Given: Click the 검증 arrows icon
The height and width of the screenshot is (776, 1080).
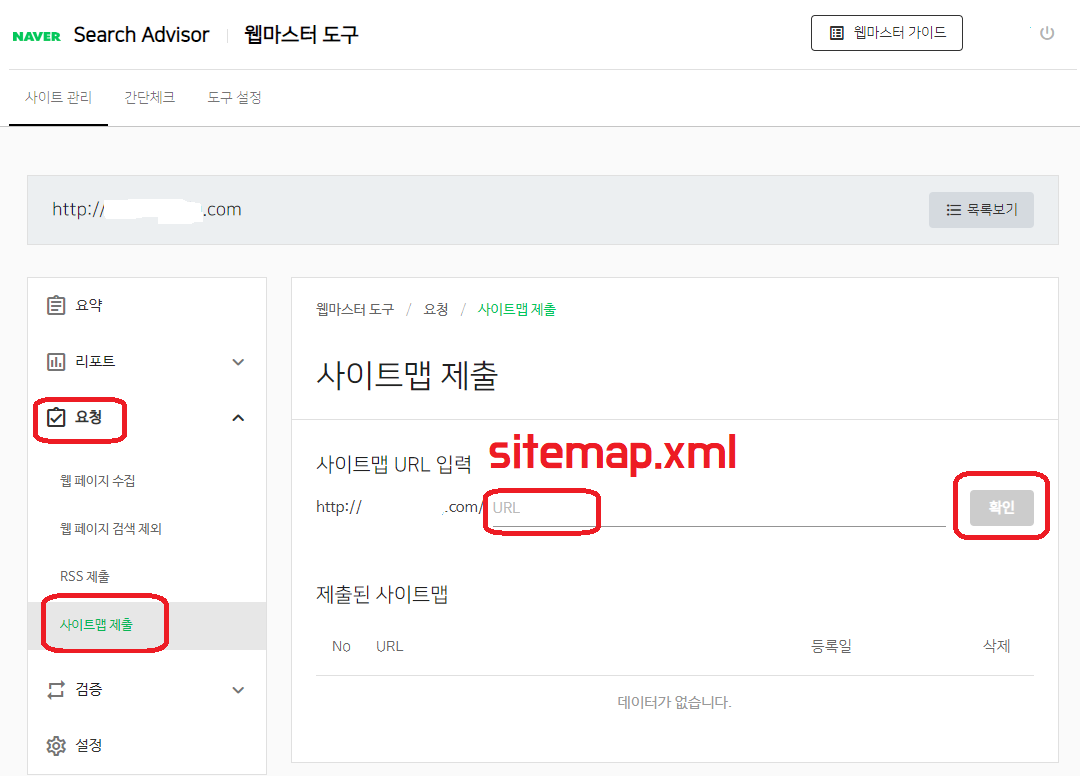Looking at the screenshot, I should click(56, 689).
